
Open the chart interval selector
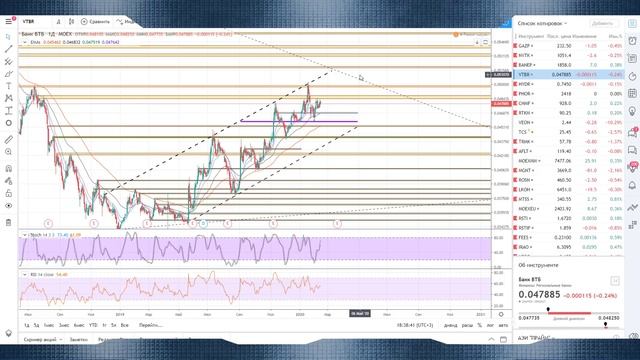pos(58,22)
